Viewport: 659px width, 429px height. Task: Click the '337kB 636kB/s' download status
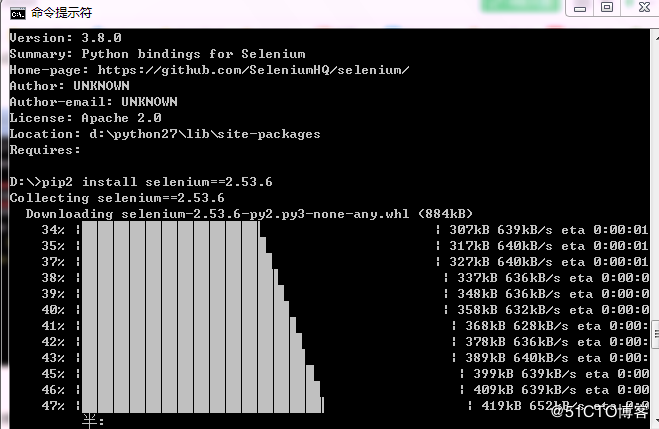(x=509, y=278)
